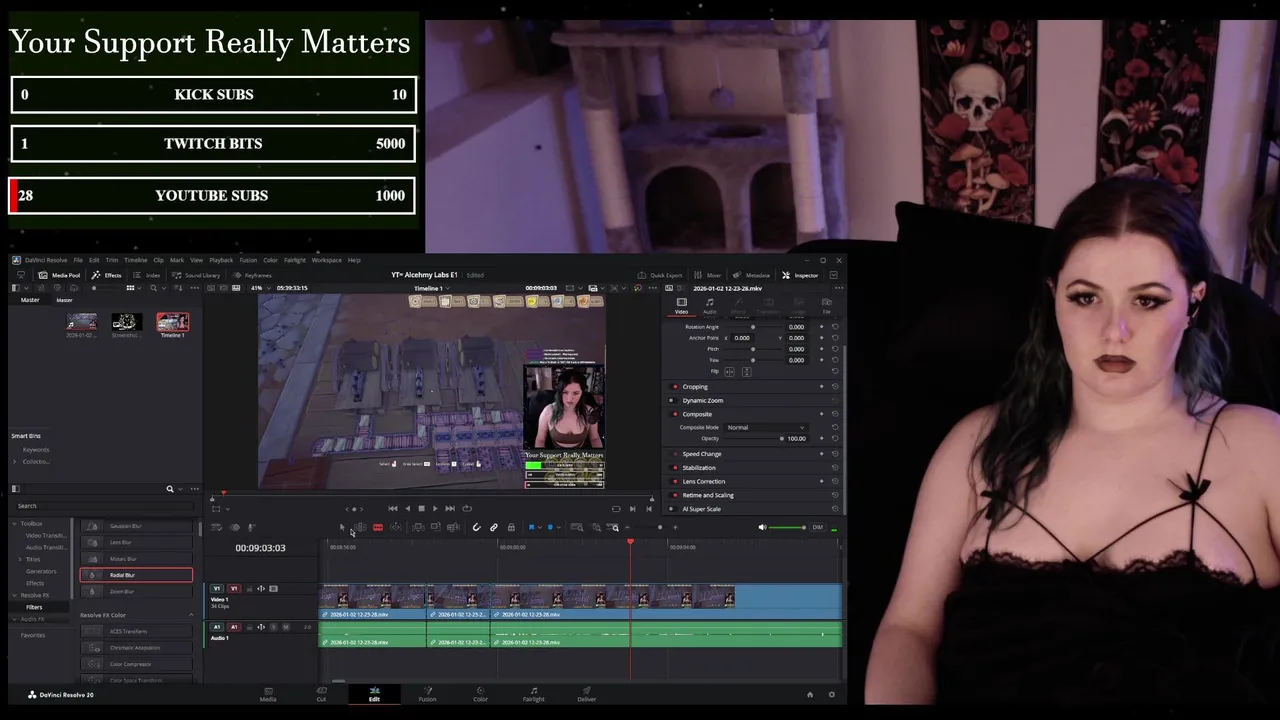1280x720 pixels.
Task: Open the Inspector File tab
Action: [826, 305]
